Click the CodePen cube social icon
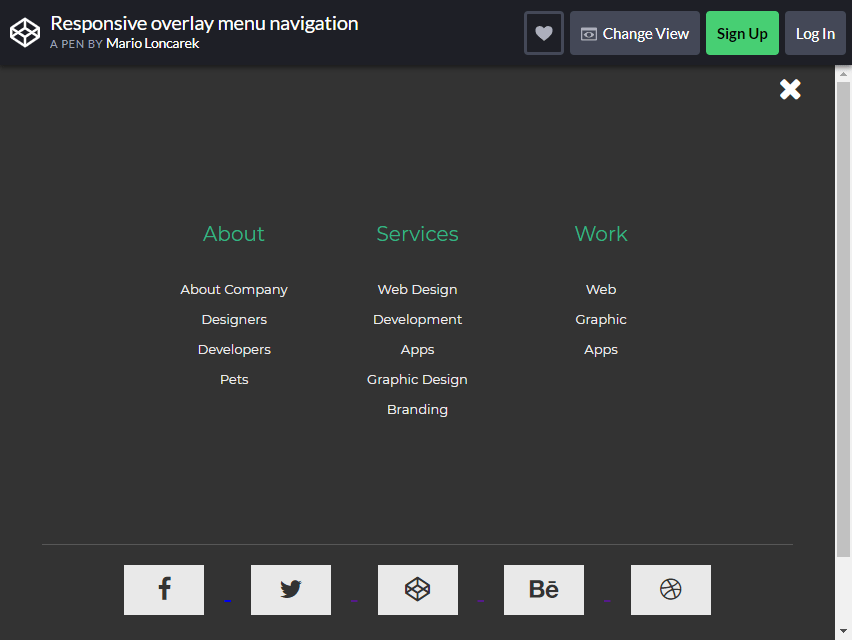The width and height of the screenshot is (852, 640). click(417, 590)
